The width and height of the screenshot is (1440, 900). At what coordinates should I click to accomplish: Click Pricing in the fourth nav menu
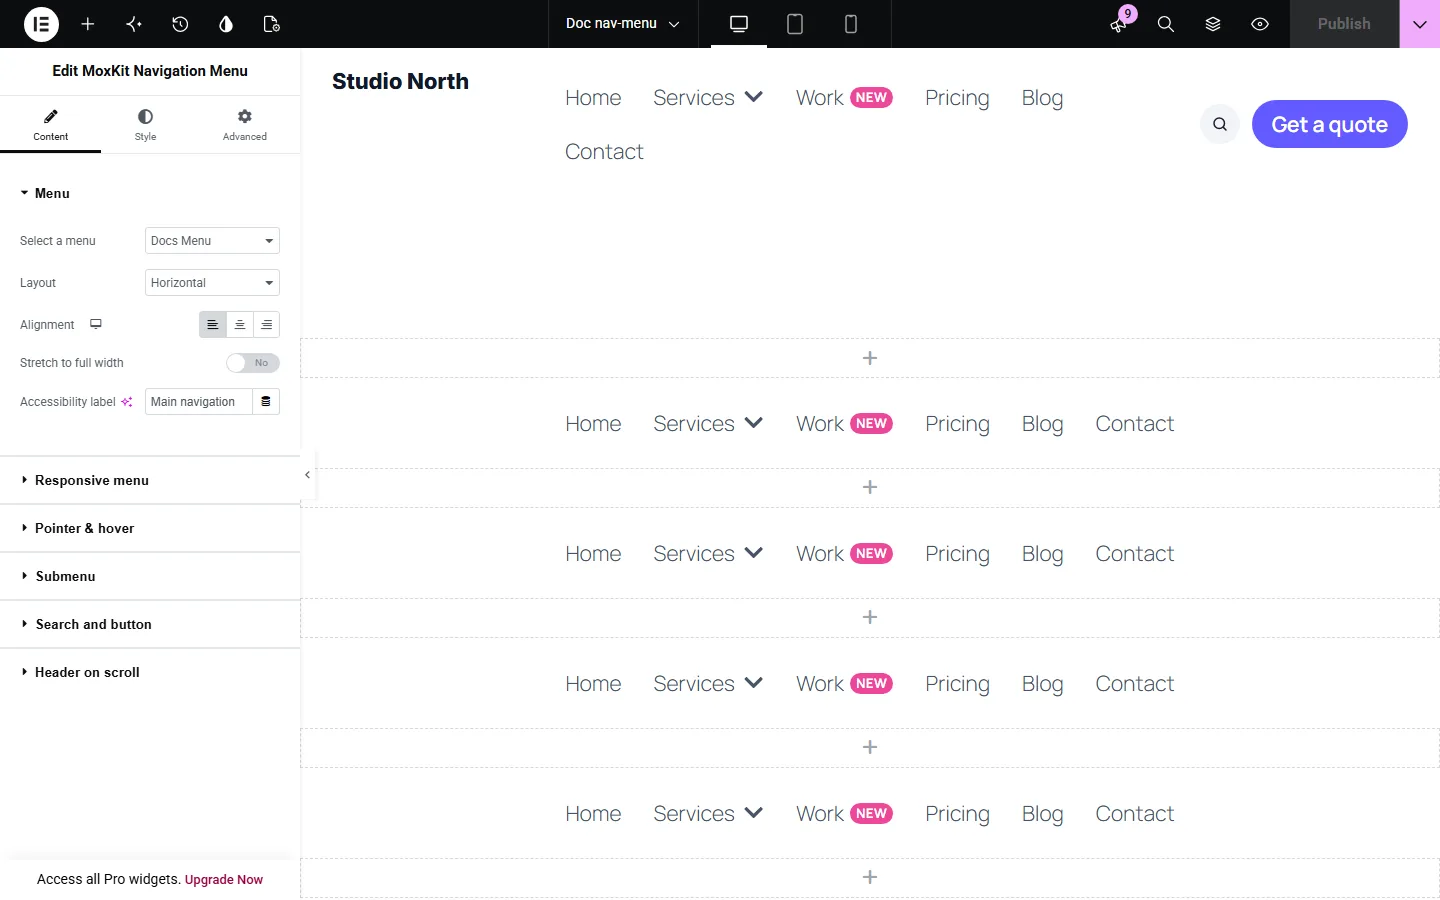(957, 684)
